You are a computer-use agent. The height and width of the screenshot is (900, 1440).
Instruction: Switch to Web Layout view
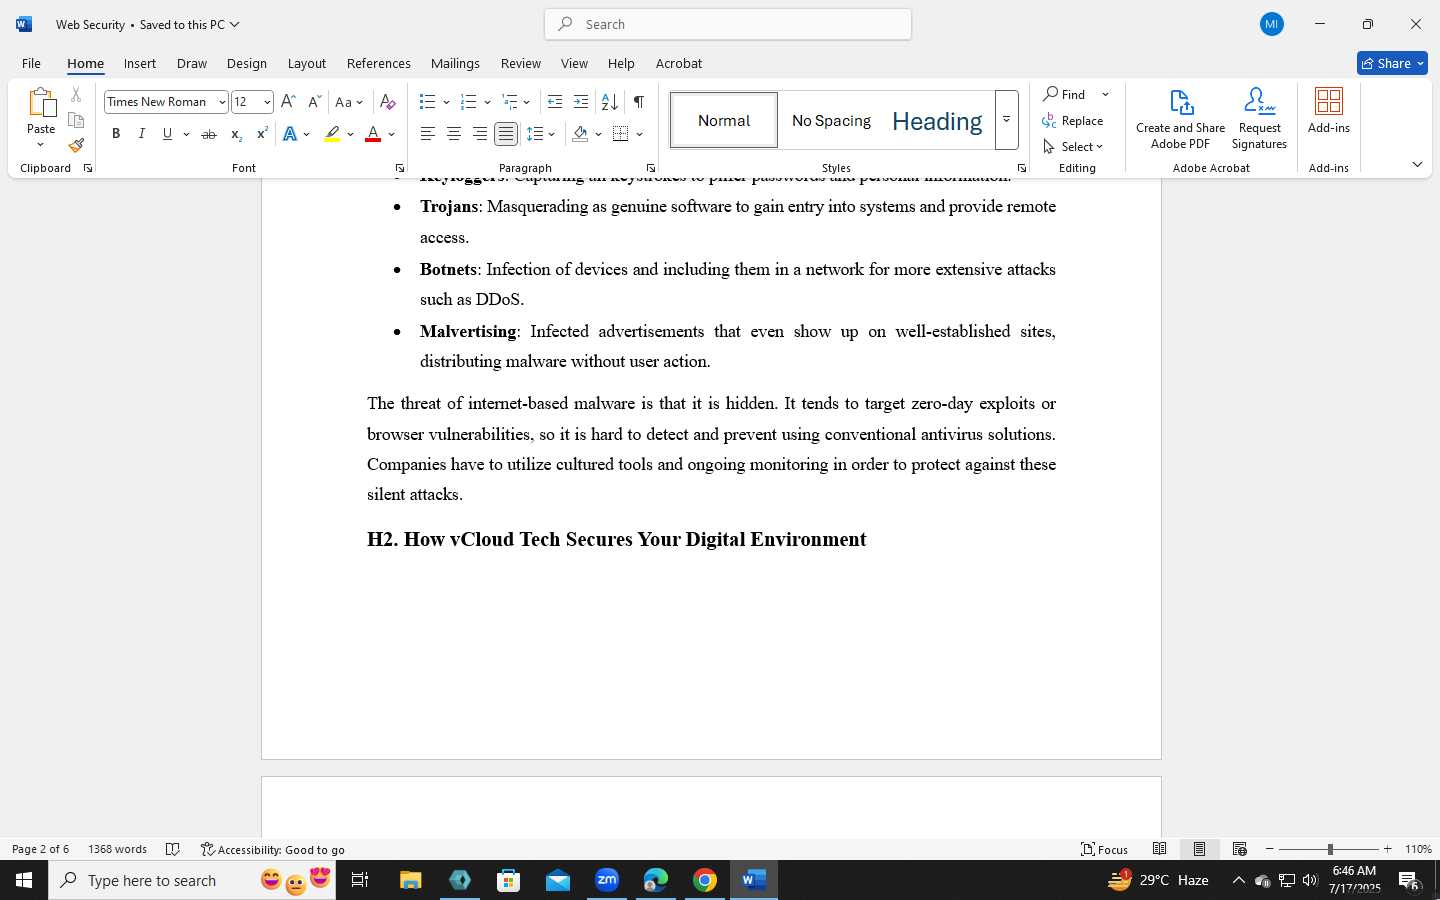[1240, 849]
